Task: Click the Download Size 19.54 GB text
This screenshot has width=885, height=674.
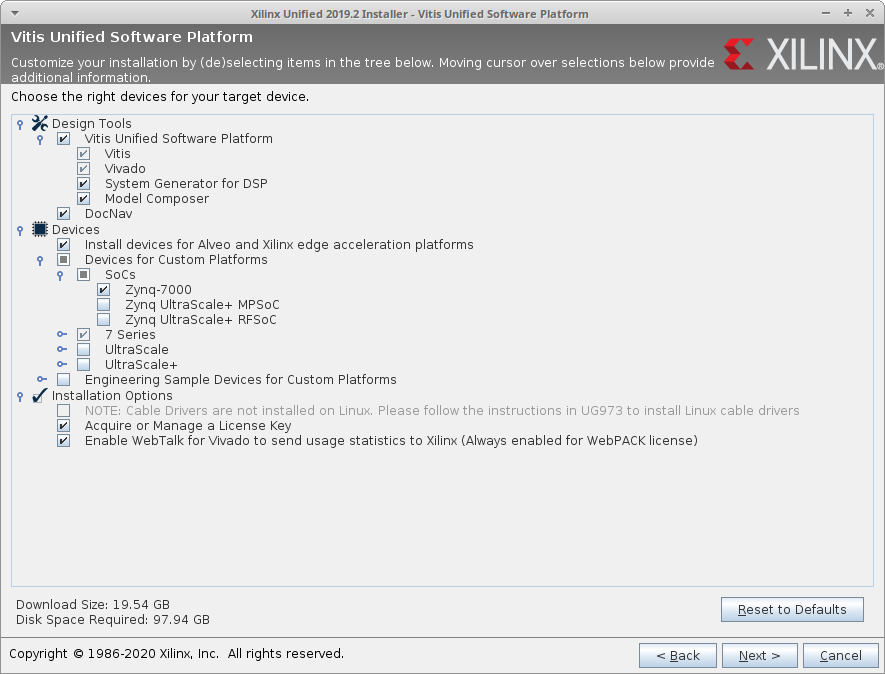Action: click(x=93, y=605)
